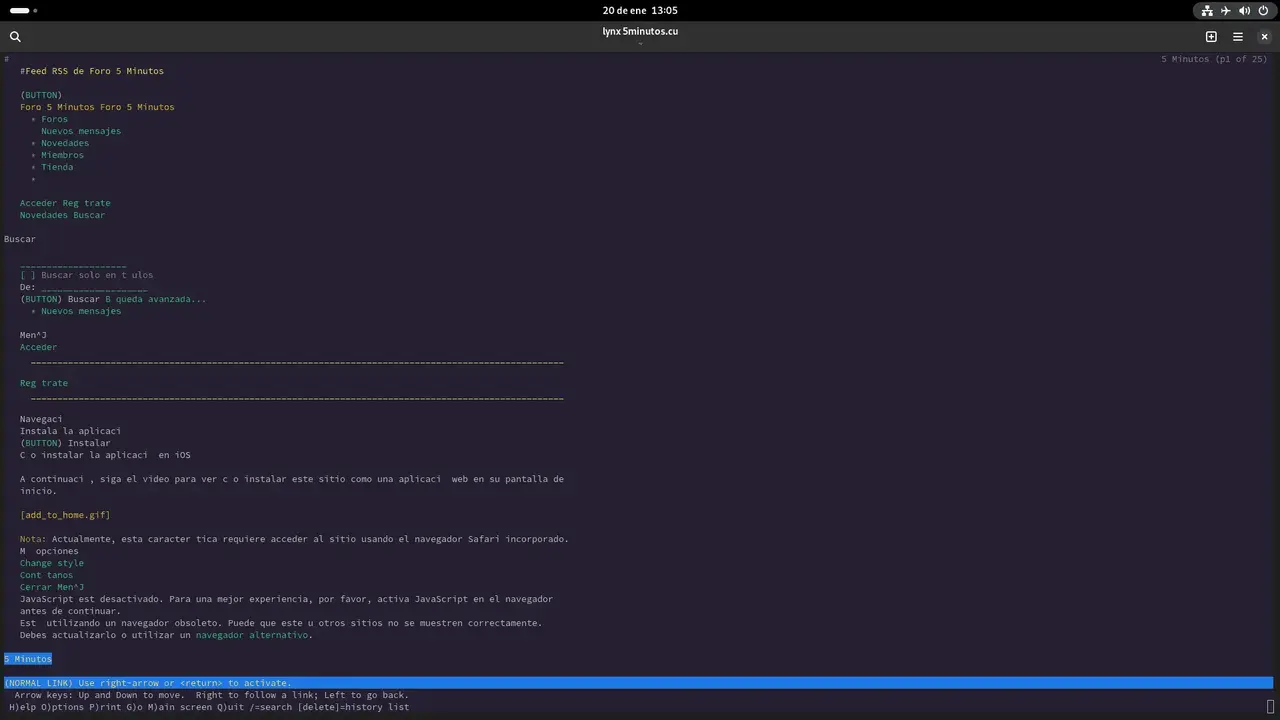
Task: Click Acceder link below Menú heading
Action: (38, 347)
